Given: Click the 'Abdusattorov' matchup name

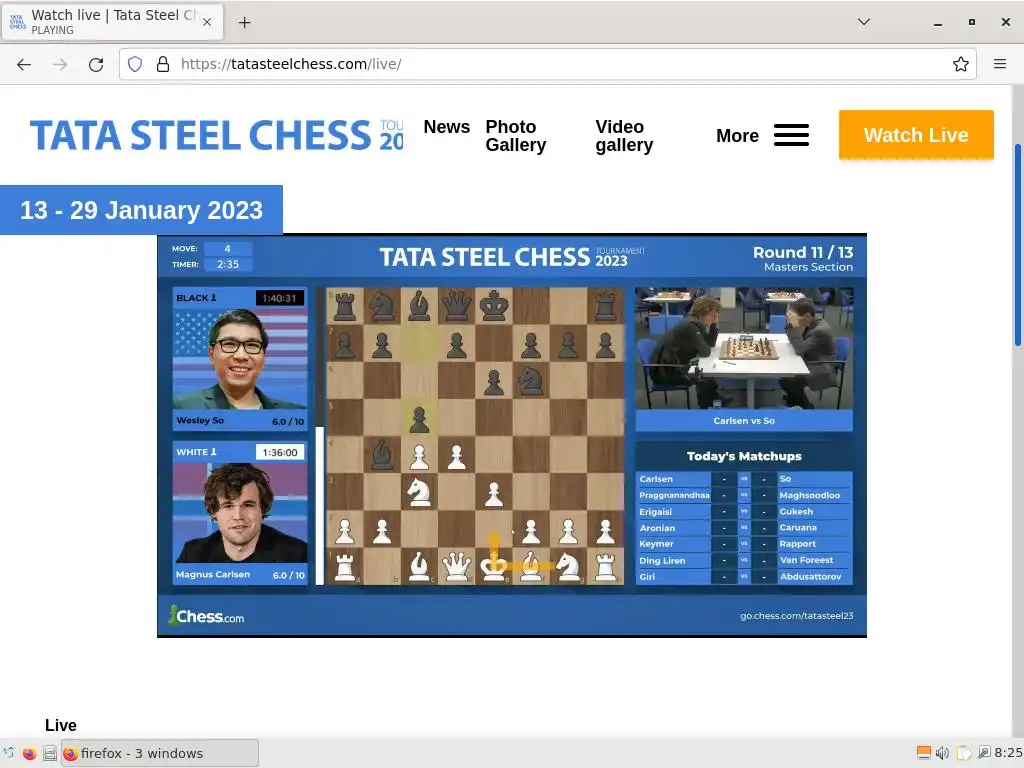Looking at the screenshot, I should point(810,577).
